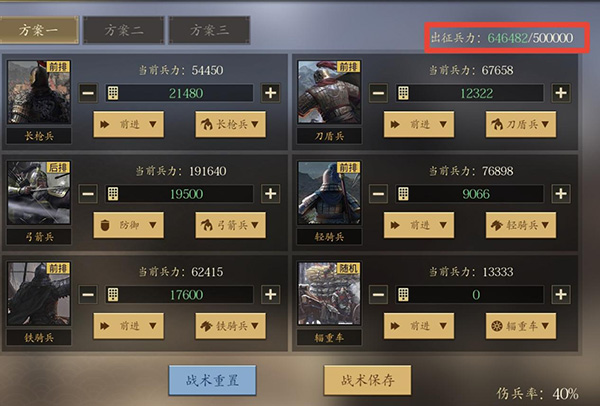Viewport: 600px width, 406px height.
Task: Expand the 长枪兵 target dropdown
Action: tap(230, 124)
